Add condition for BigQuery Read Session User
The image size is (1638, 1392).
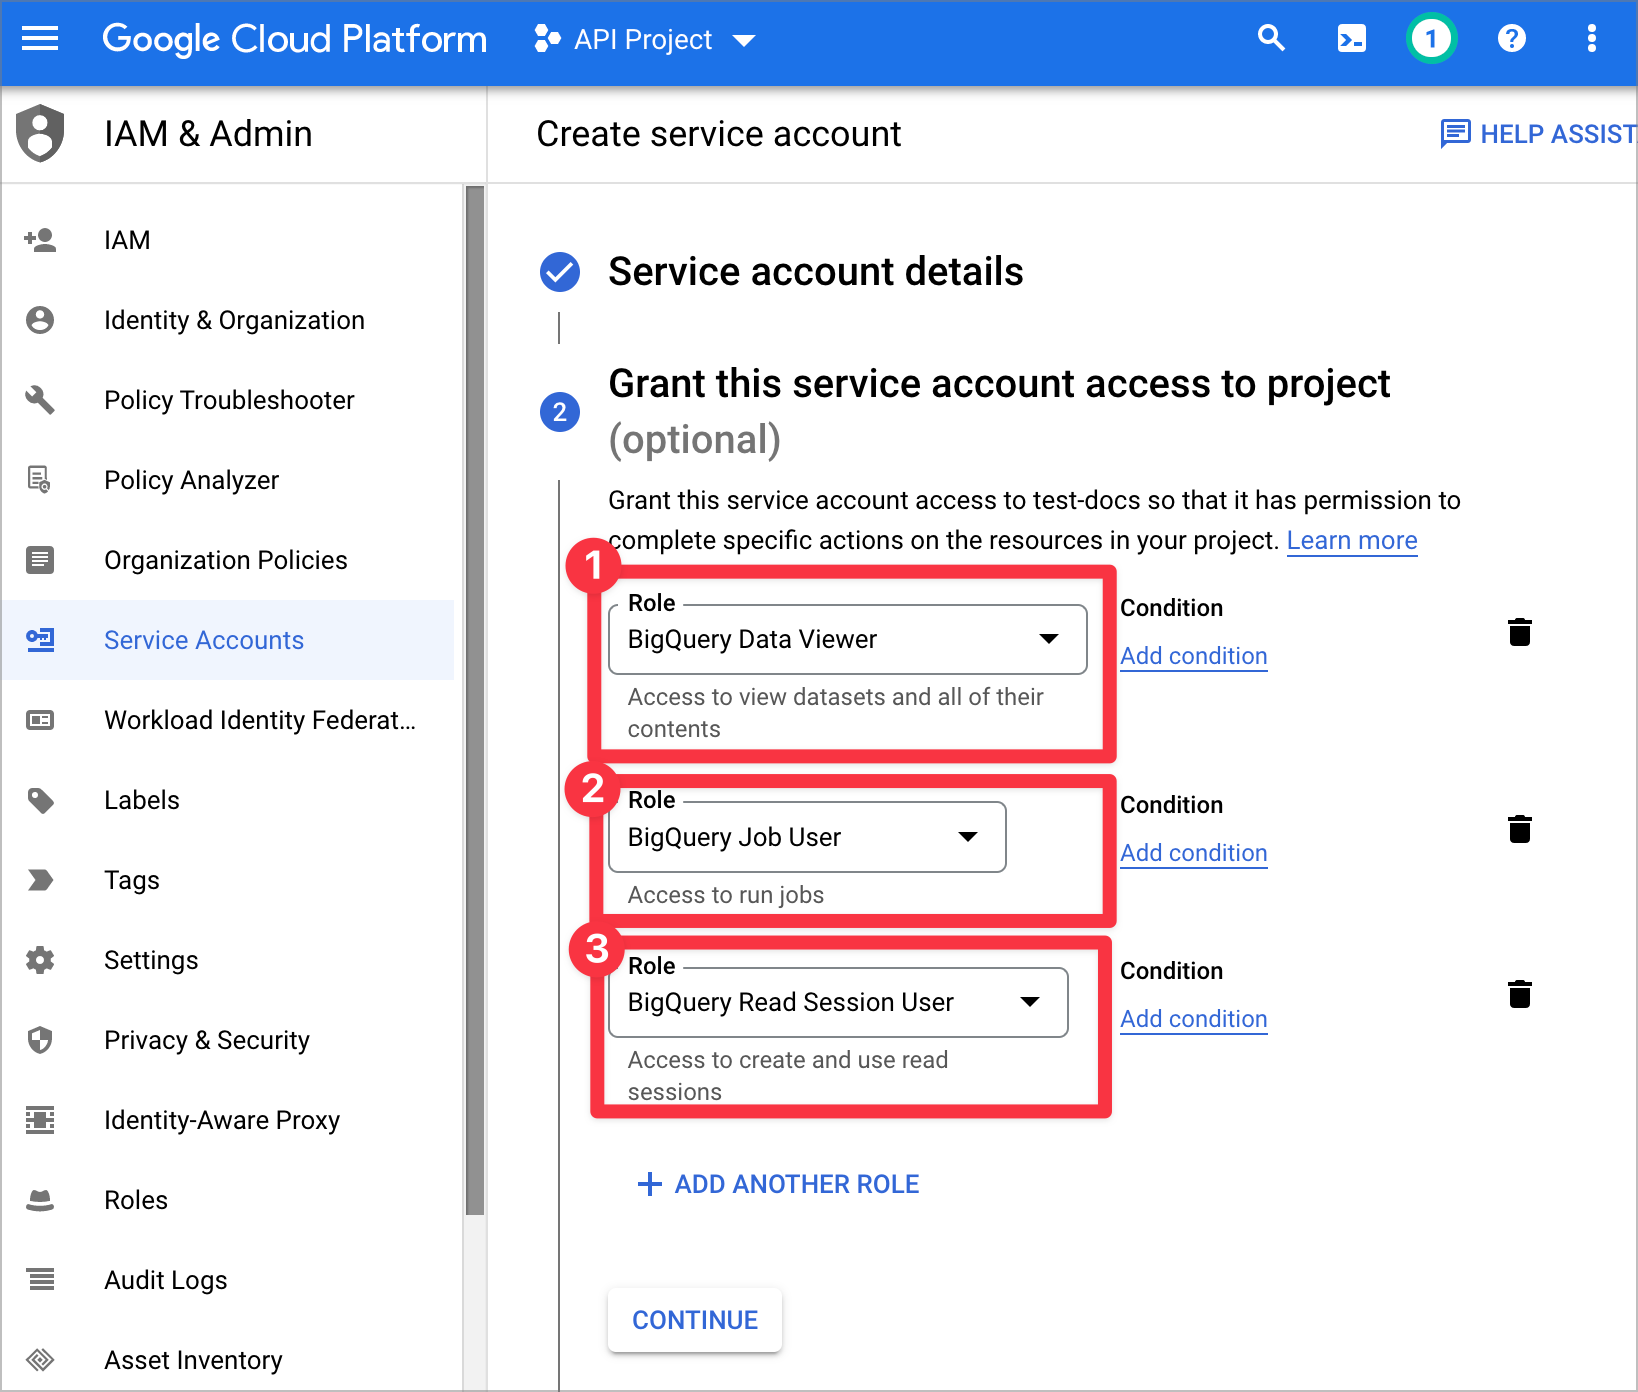(1193, 1019)
